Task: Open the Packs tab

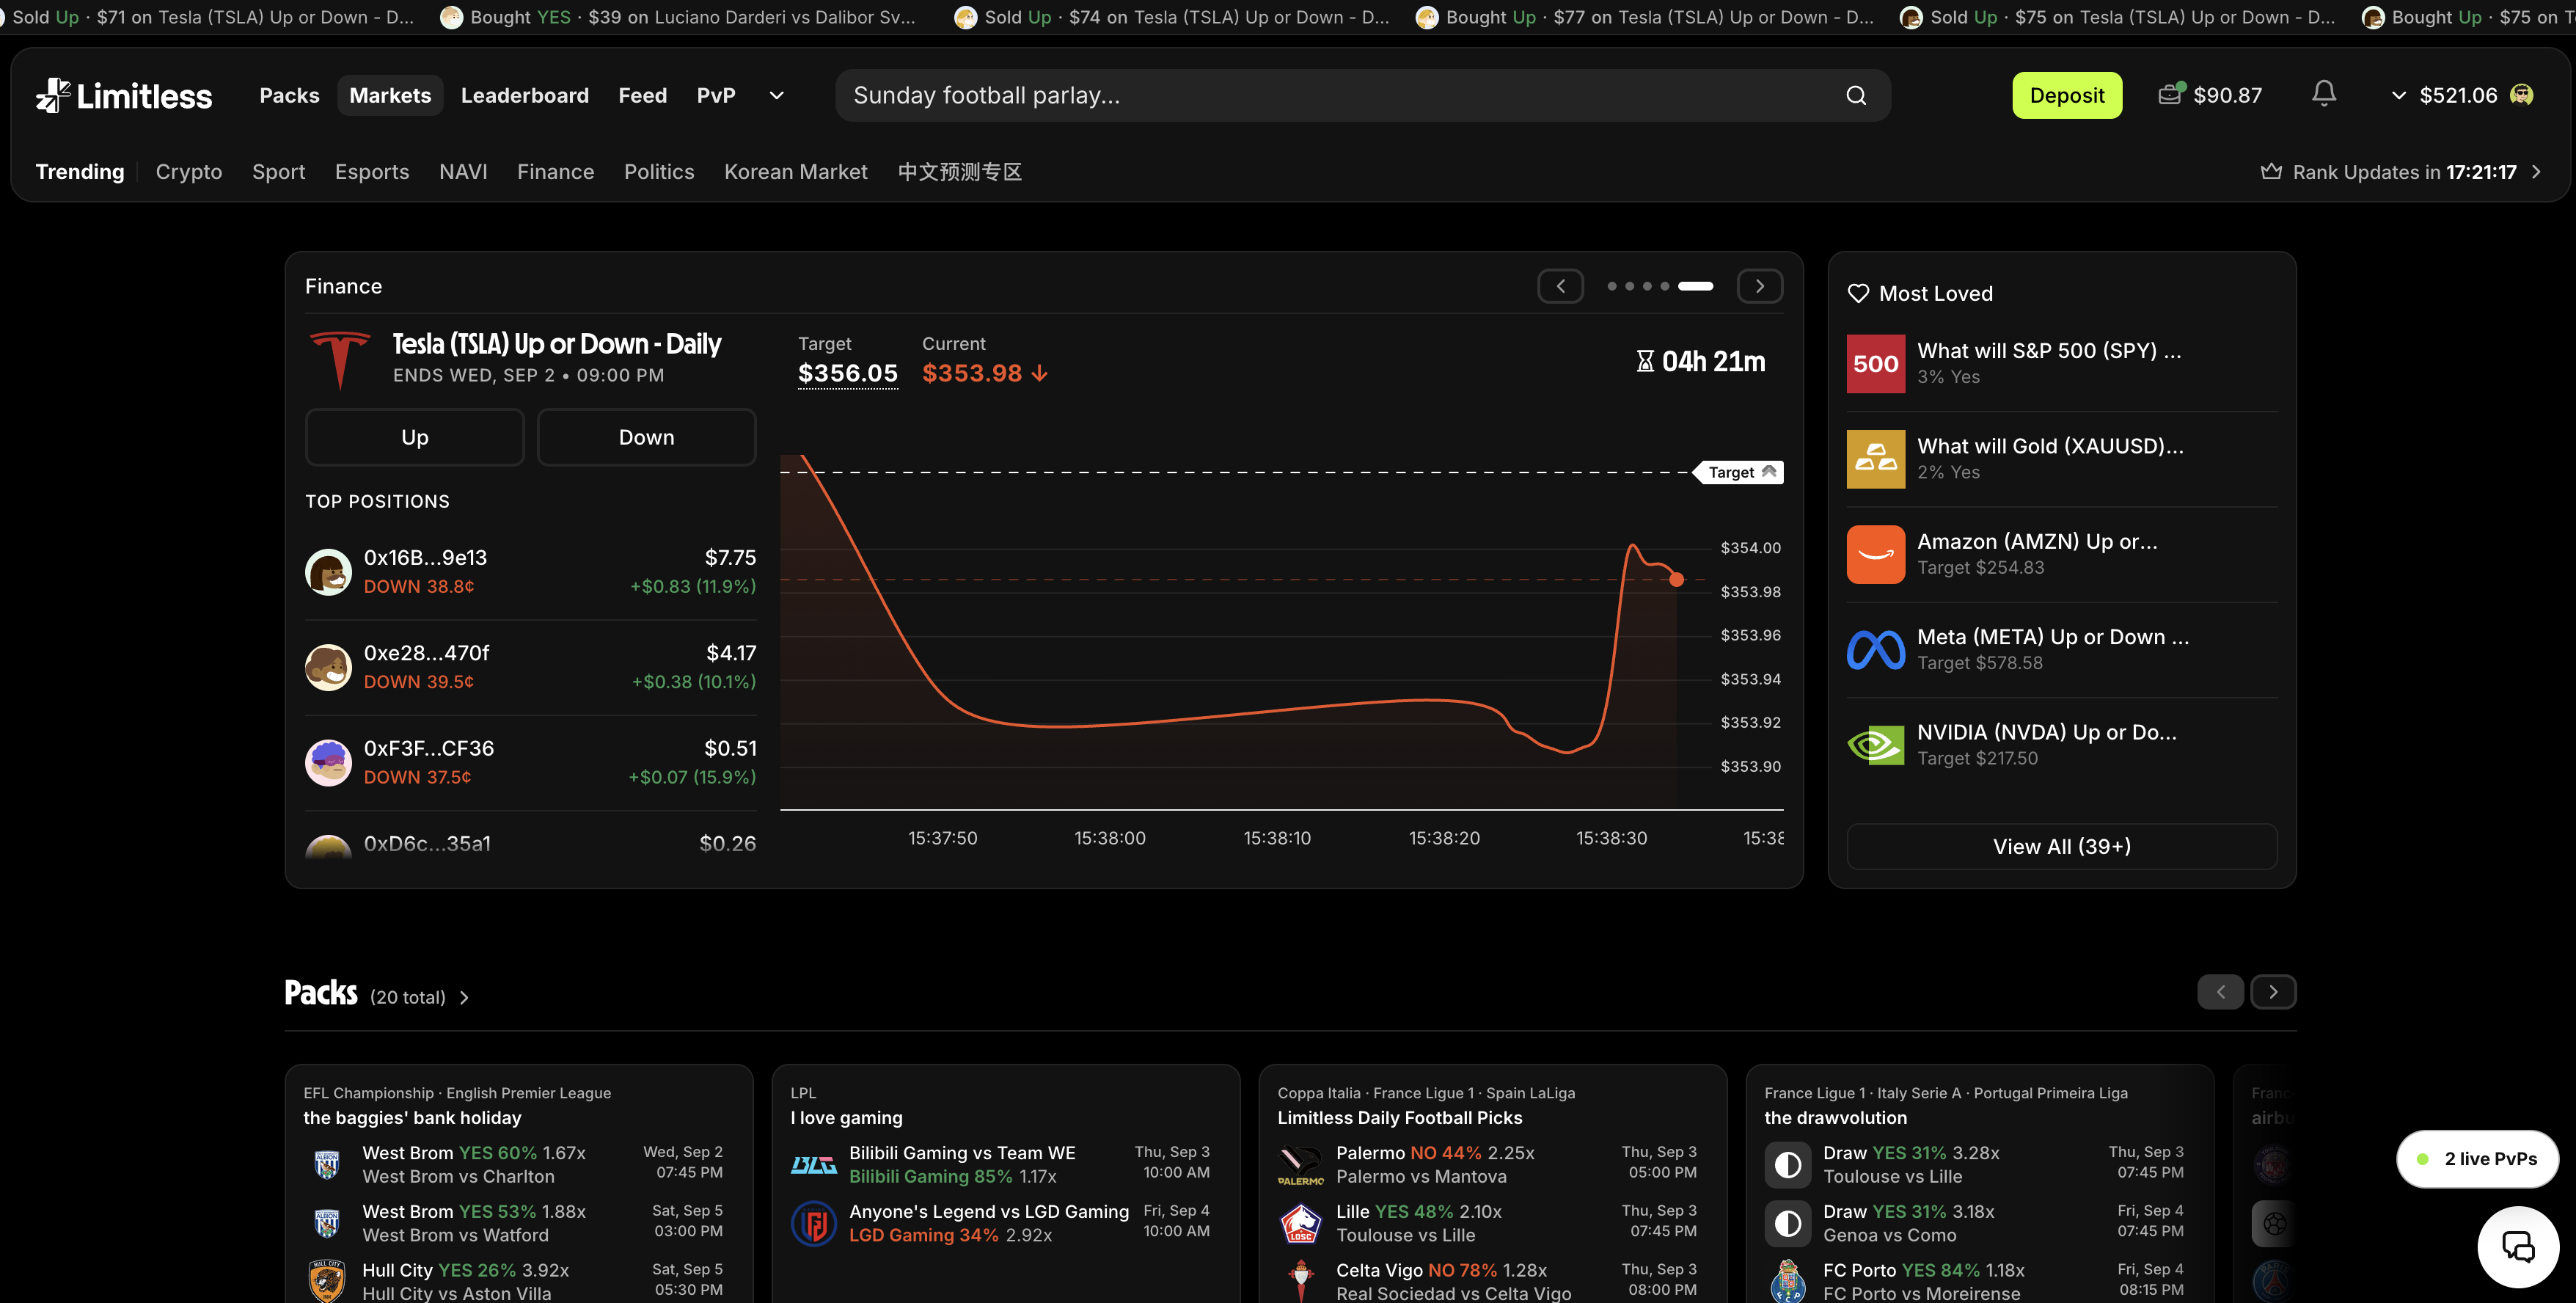Action: tap(290, 95)
